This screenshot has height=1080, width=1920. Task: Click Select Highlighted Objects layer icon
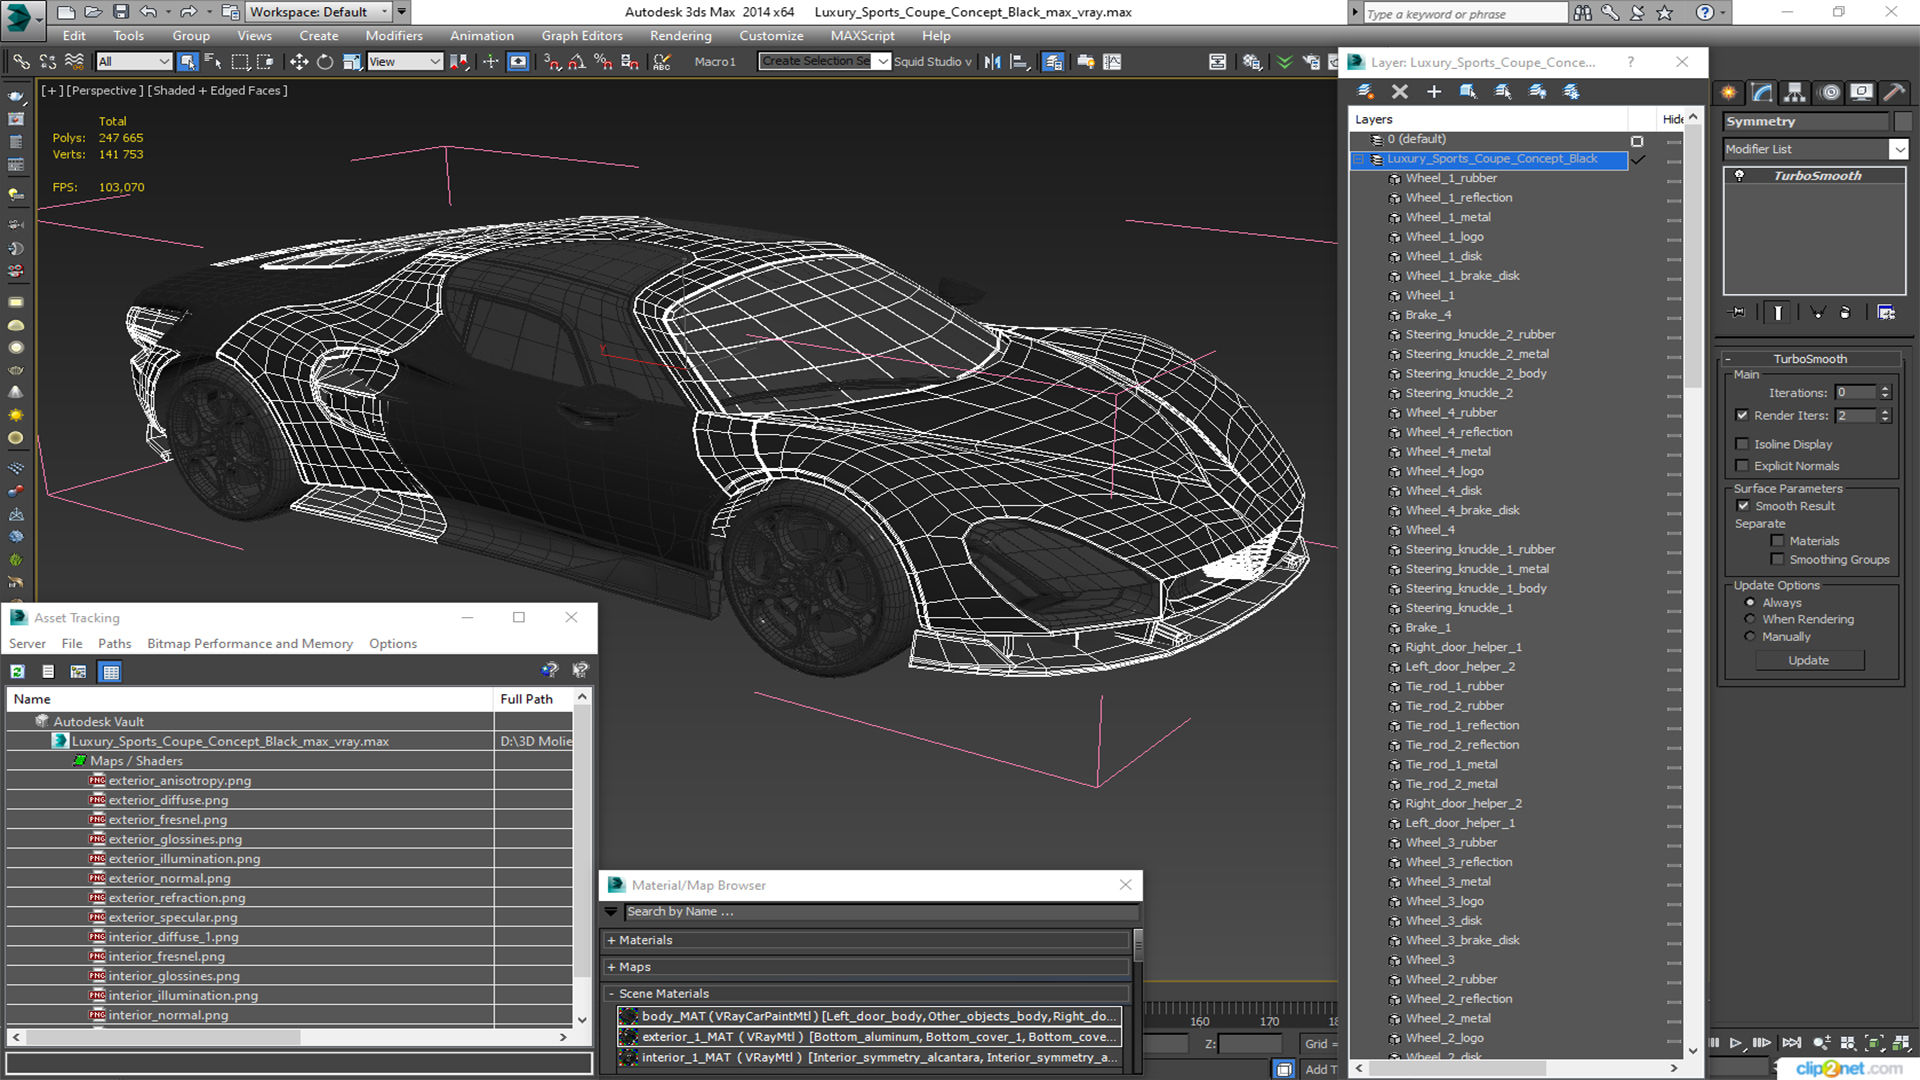tap(1468, 92)
